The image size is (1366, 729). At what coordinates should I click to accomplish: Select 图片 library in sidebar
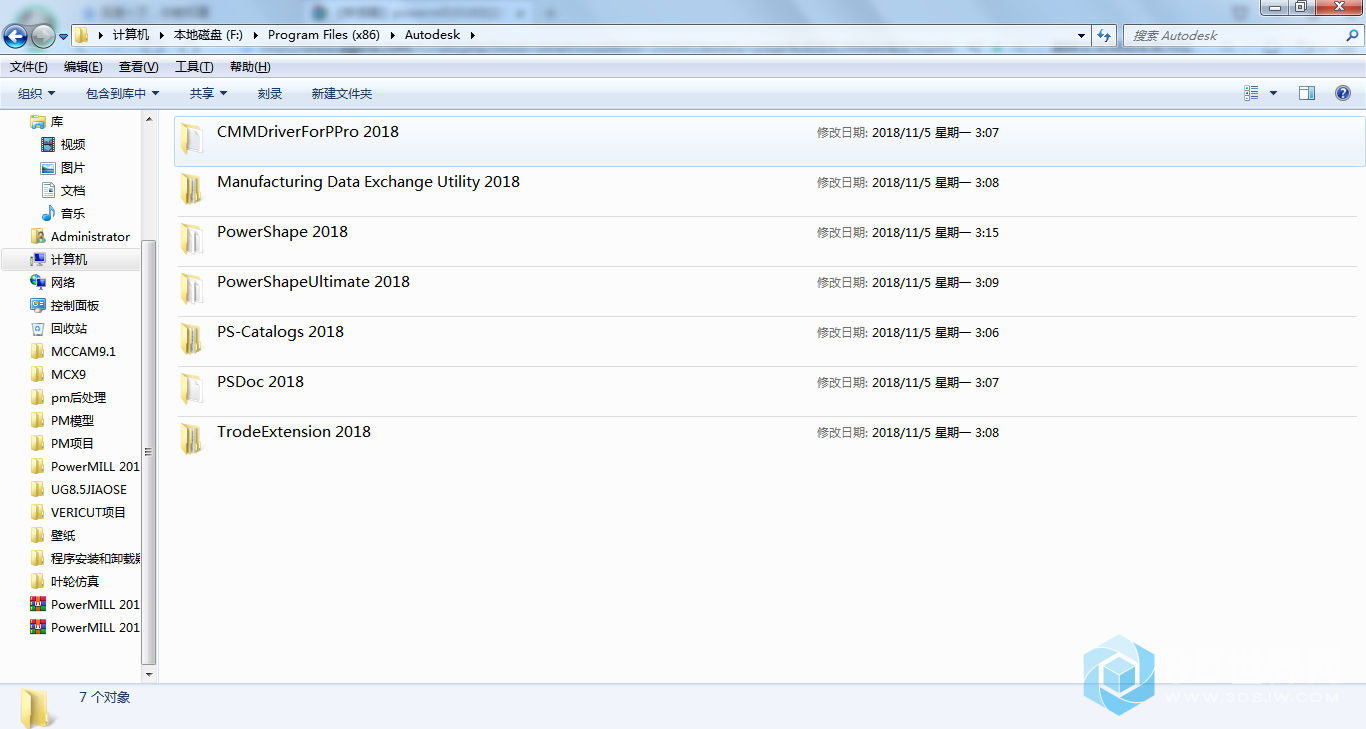click(73, 167)
